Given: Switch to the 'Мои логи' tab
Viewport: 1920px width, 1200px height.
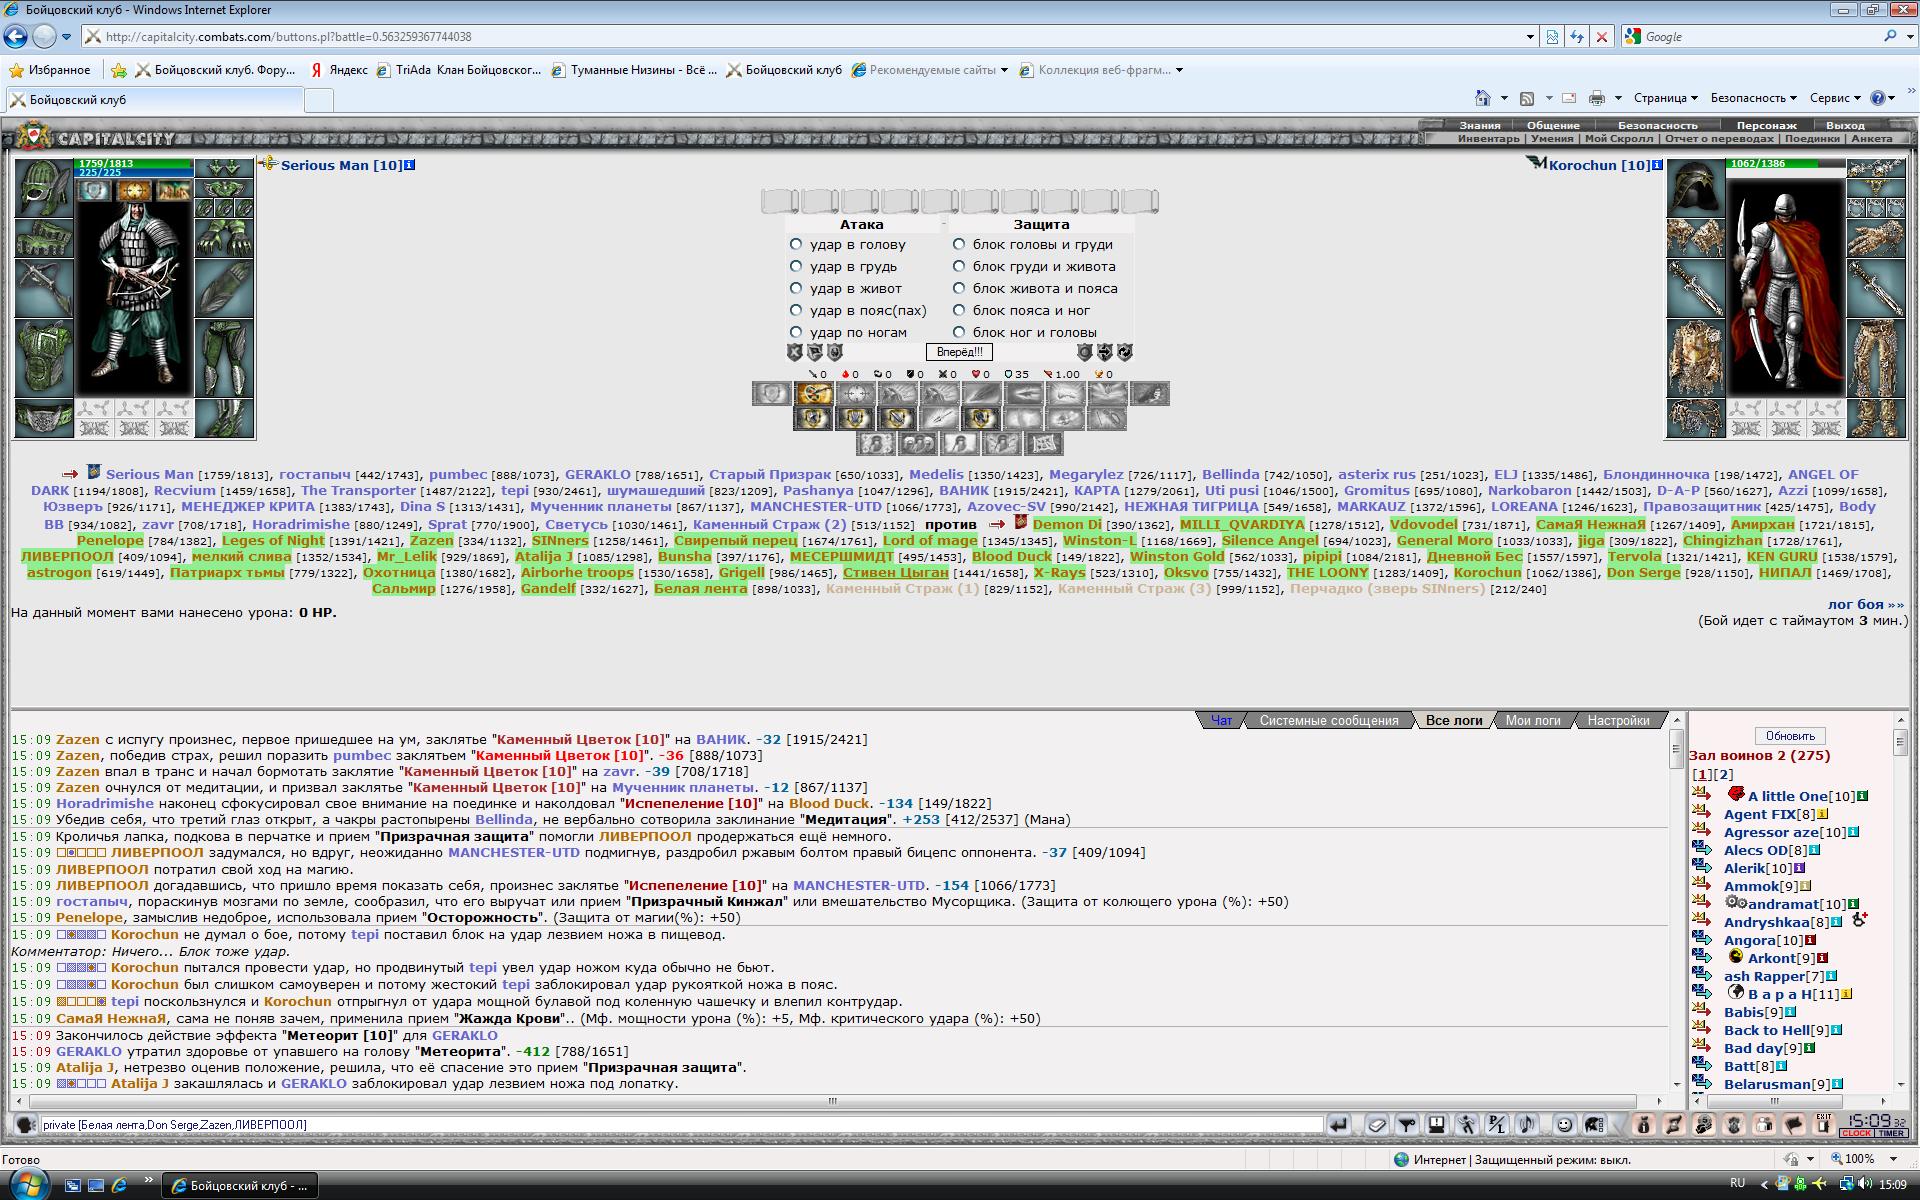Looking at the screenshot, I should pos(1532,720).
